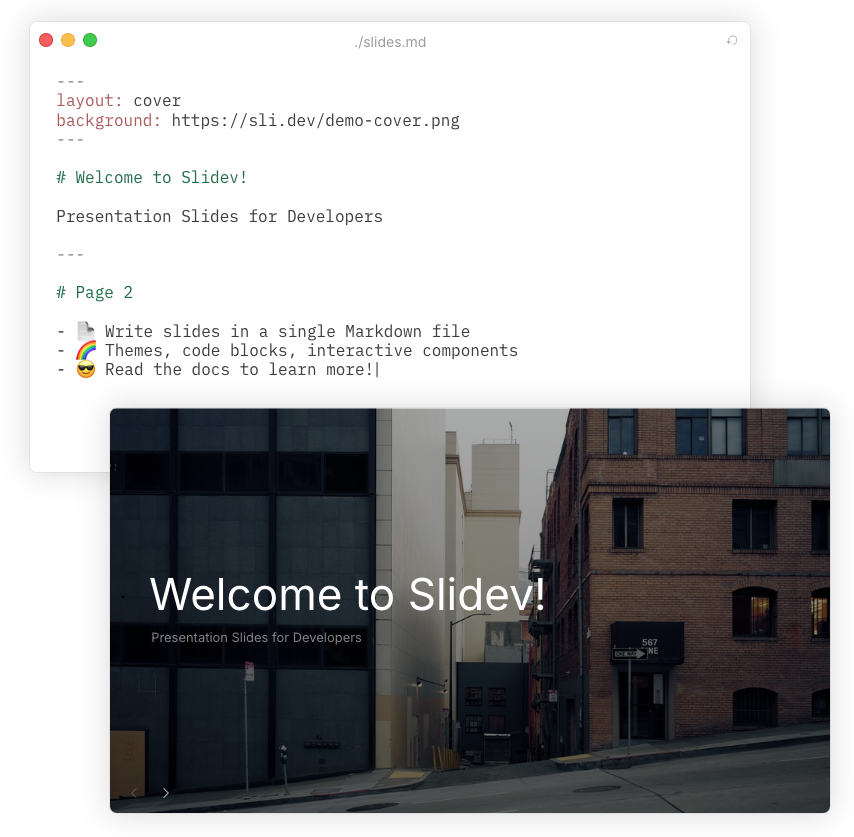854x837 pixels.
Task: Click the reload icon in the editor titlebar
Action: [732, 39]
